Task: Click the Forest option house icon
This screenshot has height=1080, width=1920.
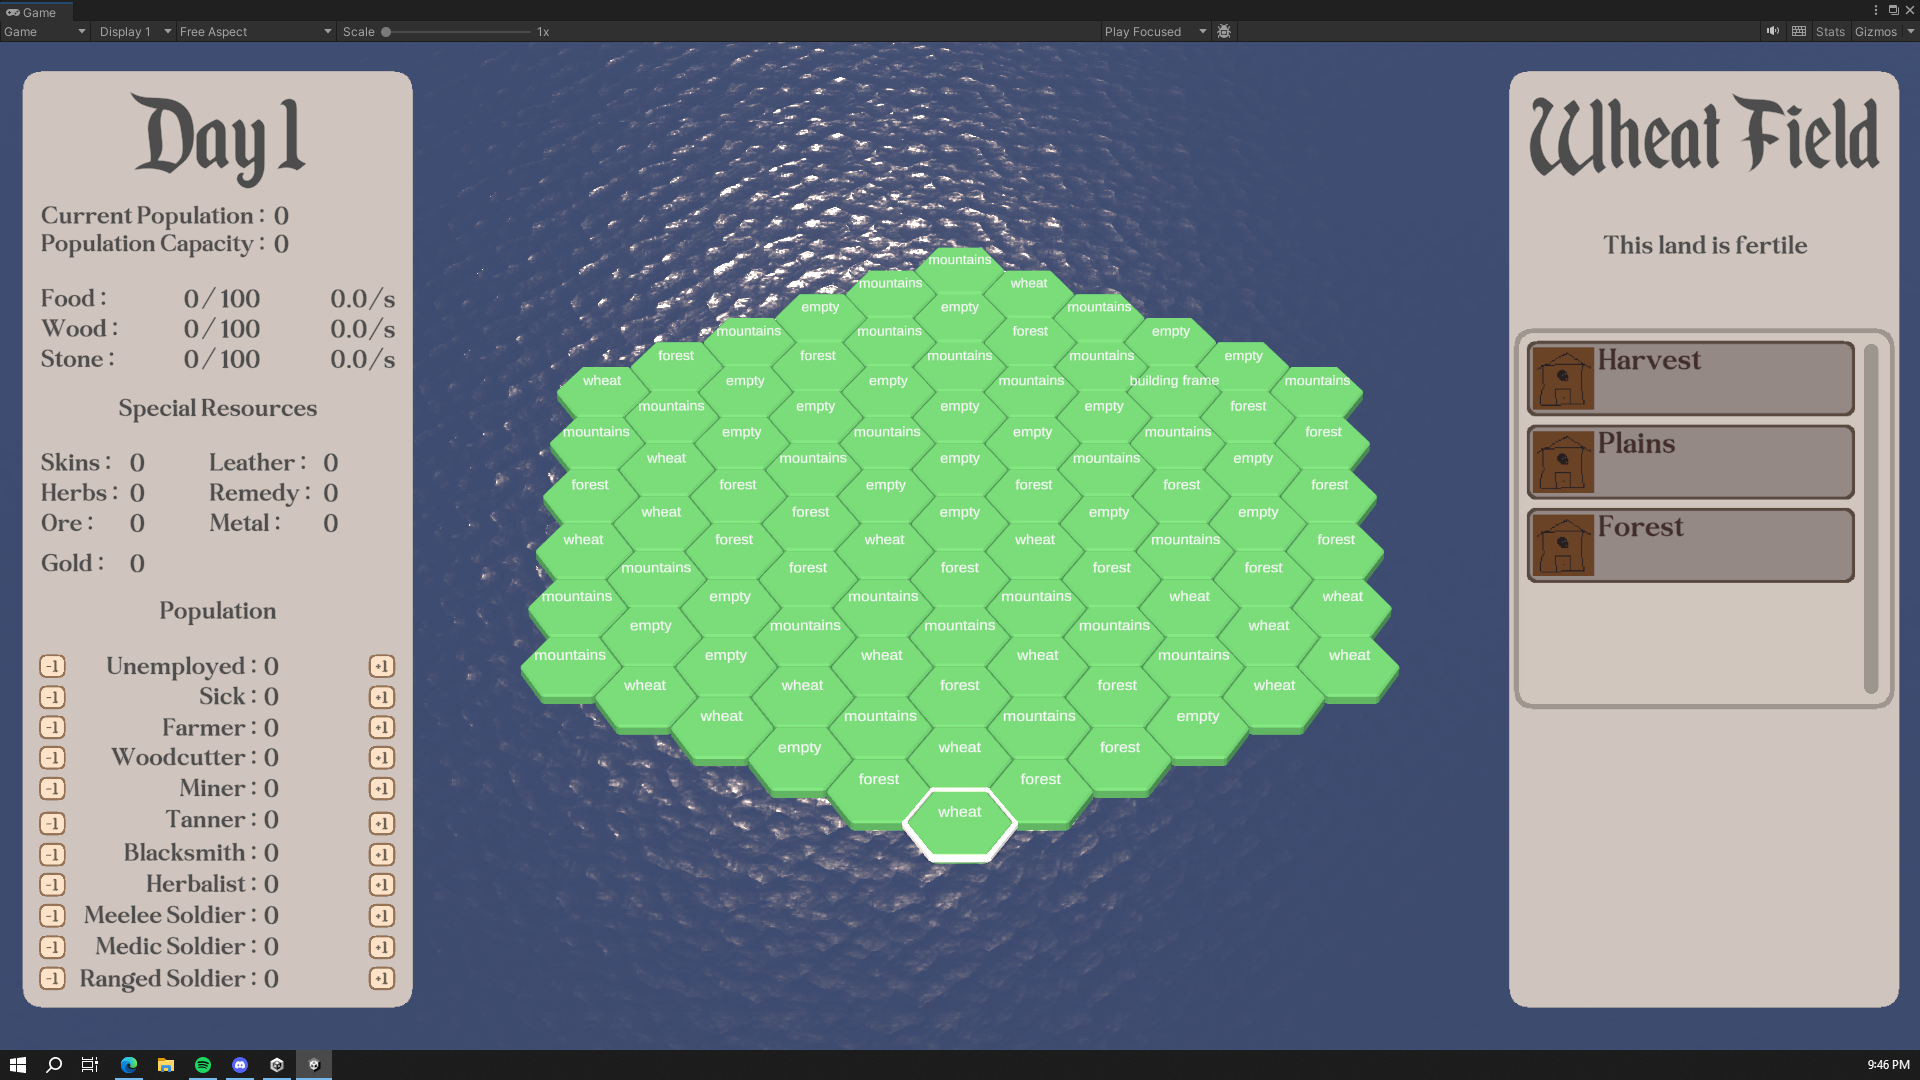Action: 1562,545
